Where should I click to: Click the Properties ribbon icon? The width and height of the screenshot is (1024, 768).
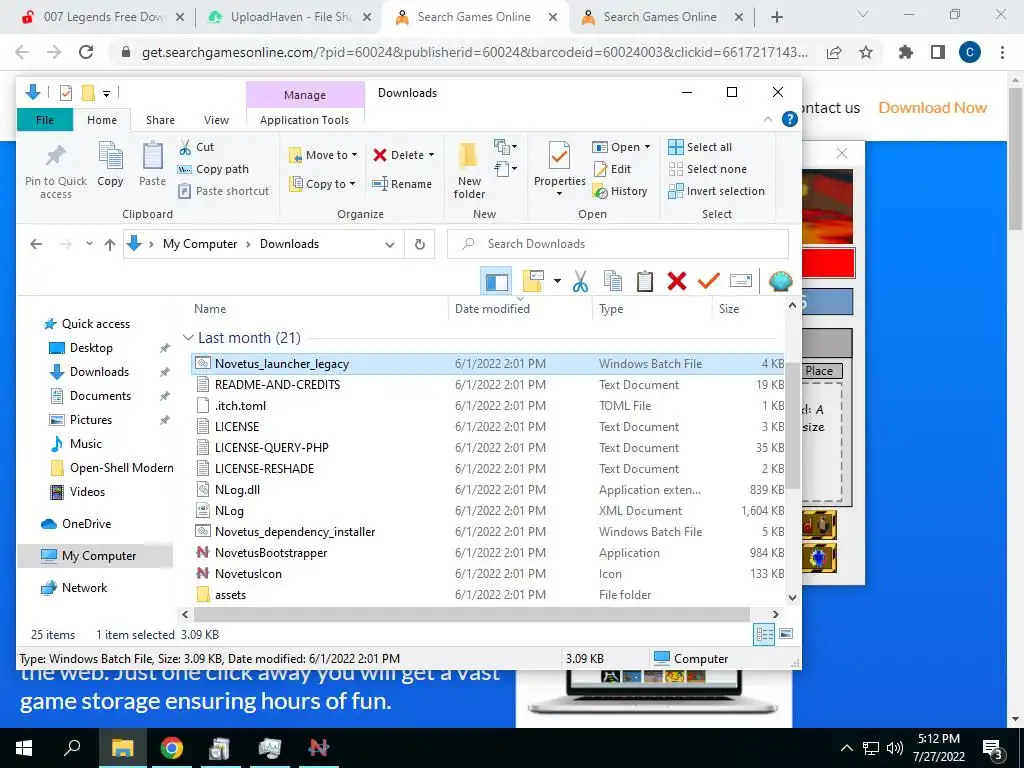click(559, 155)
